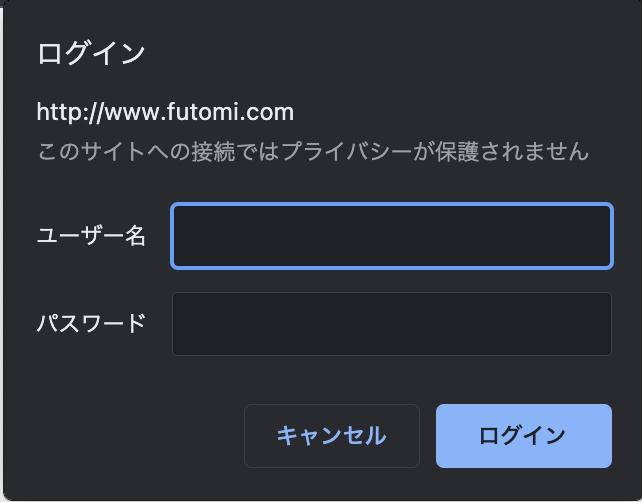Click the ログイン dialog title

point(91,54)
